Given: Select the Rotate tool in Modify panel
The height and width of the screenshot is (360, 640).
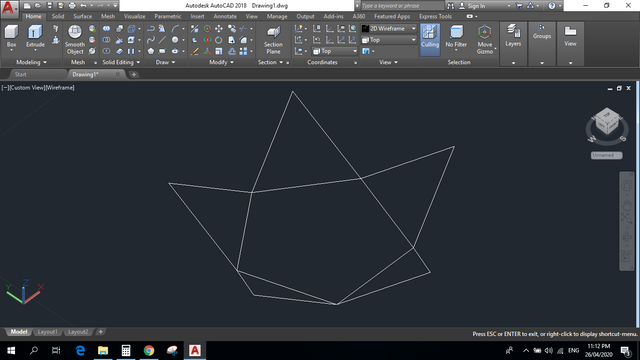Looking at the screenshot, I should pos(219,40).
